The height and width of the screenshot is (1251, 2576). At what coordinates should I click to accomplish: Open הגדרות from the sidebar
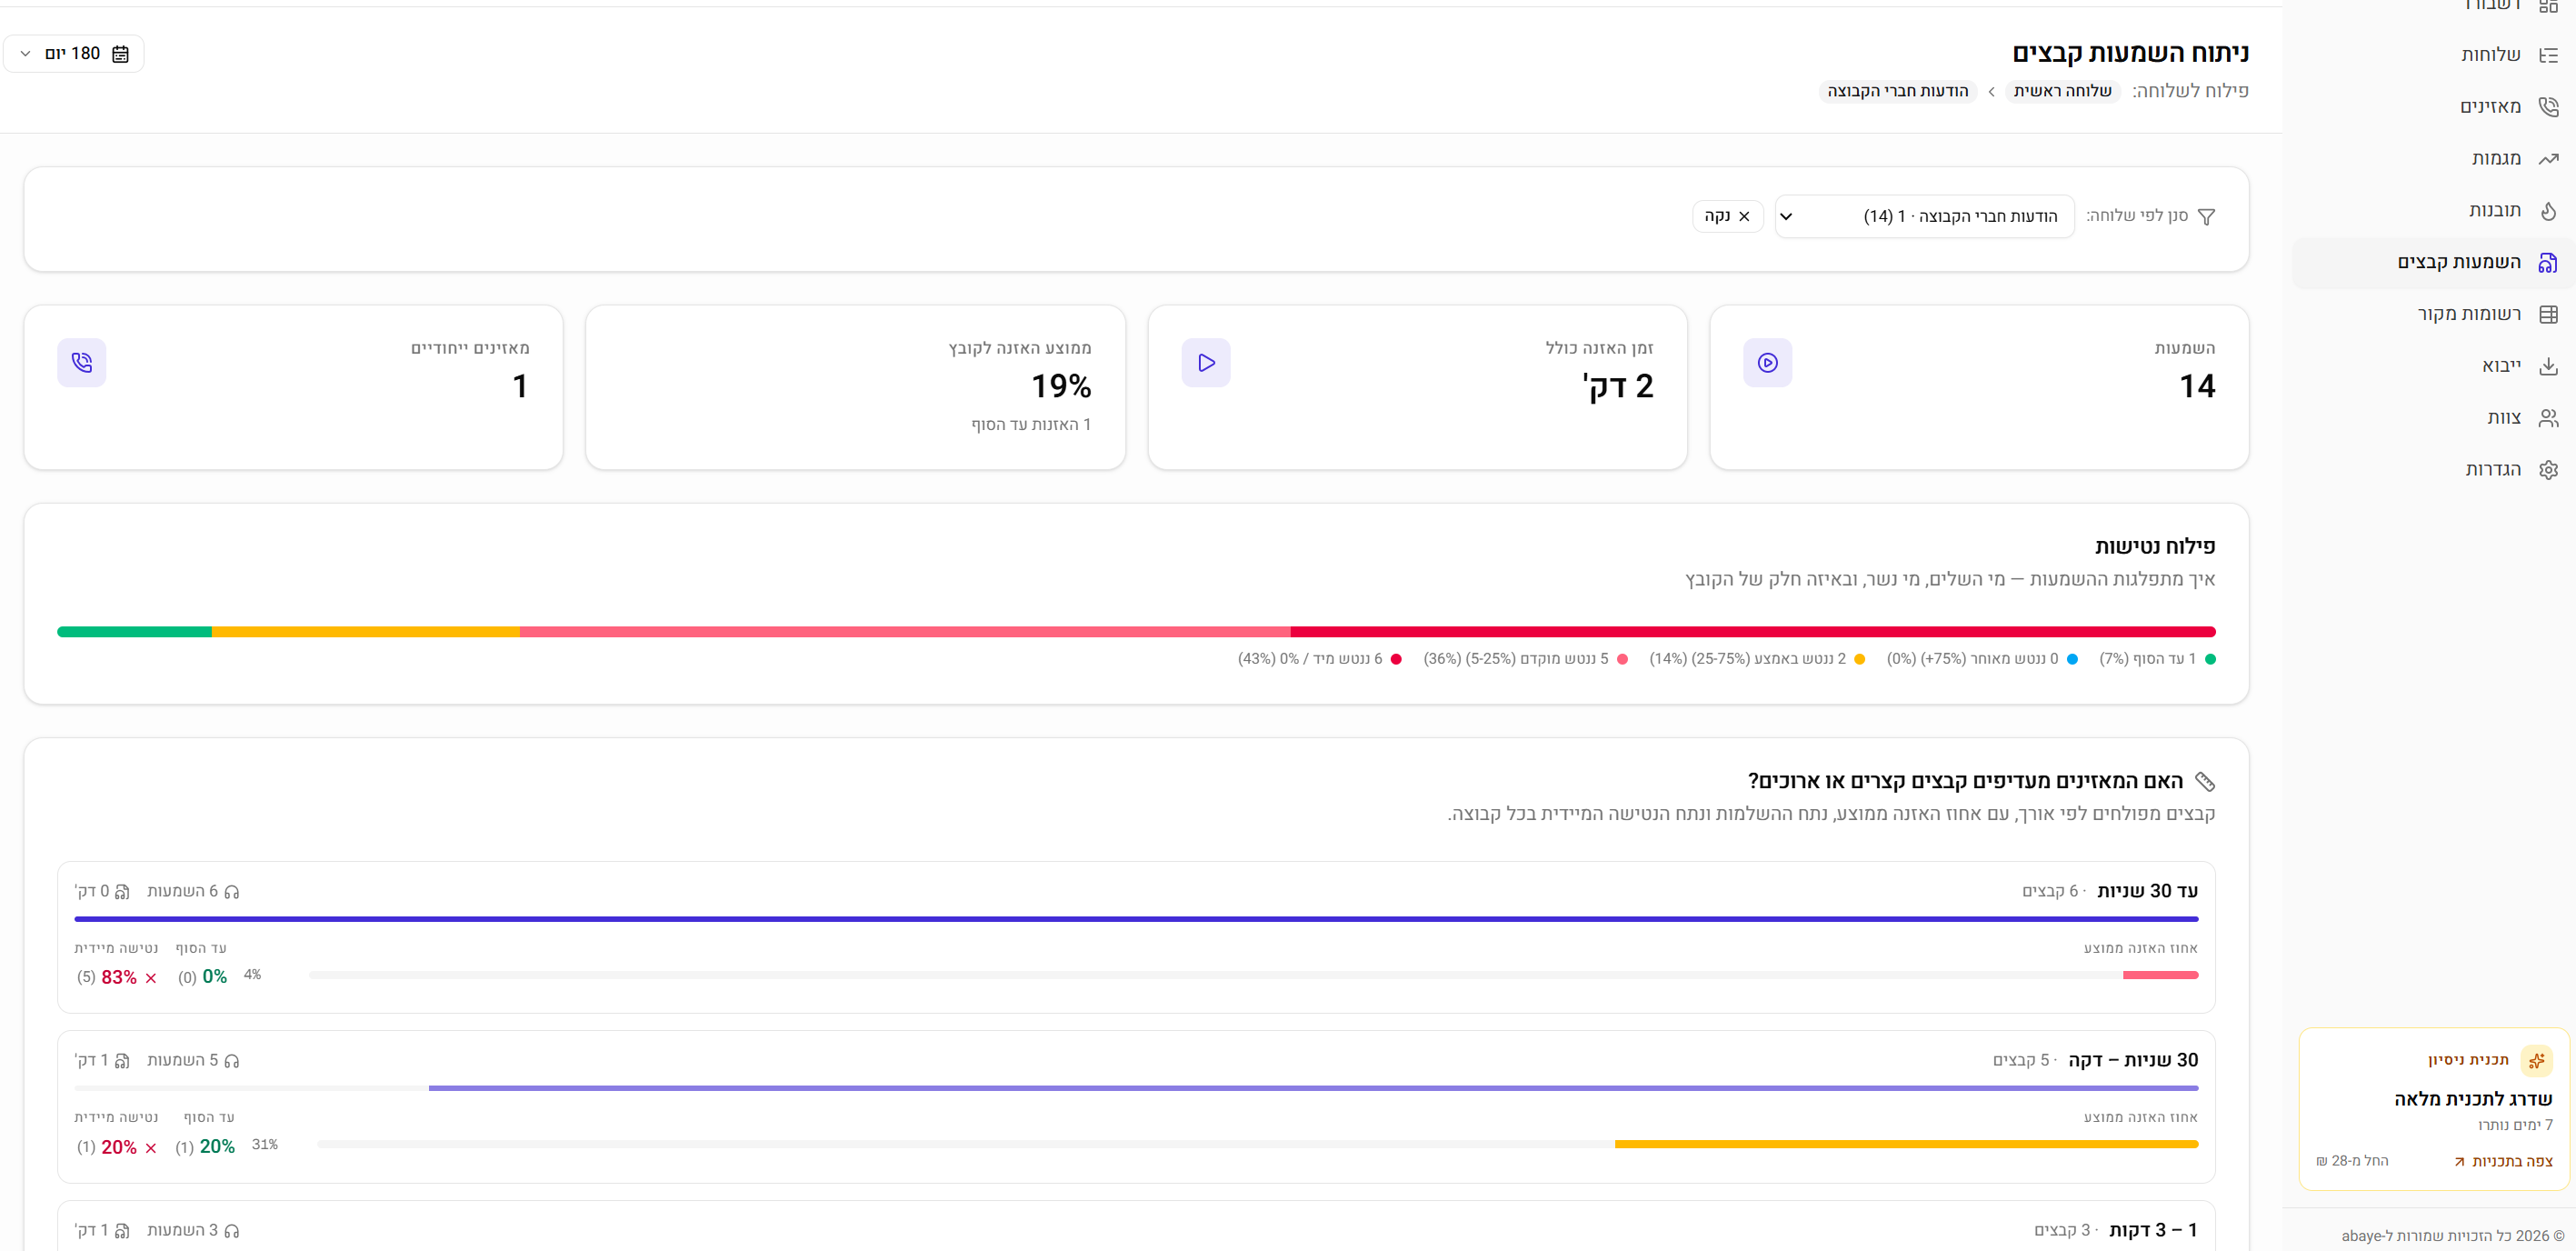2492,469
